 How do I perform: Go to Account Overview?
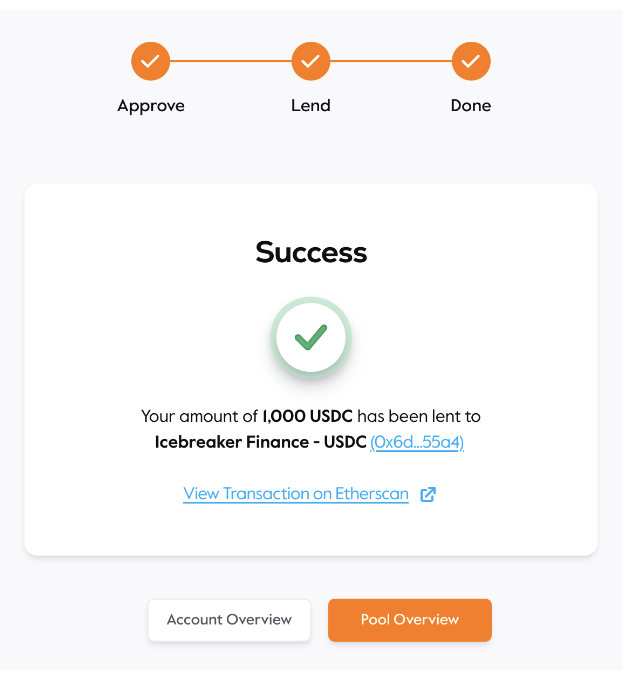[x=229, y=620]
